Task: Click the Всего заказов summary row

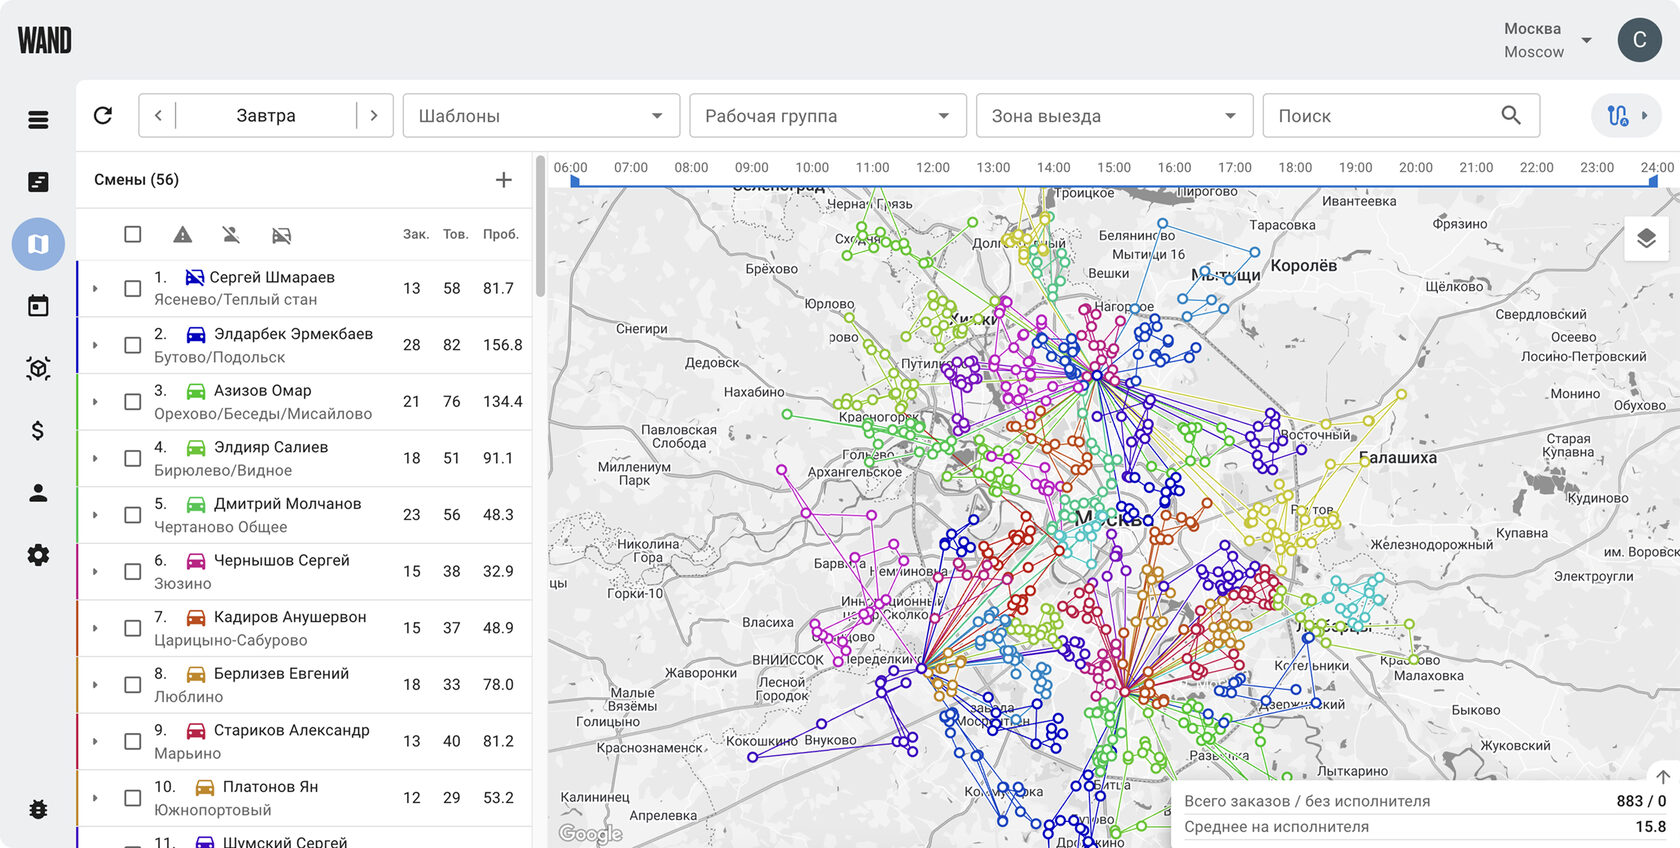Action: pyautogui.click(x=1425, y=801)
